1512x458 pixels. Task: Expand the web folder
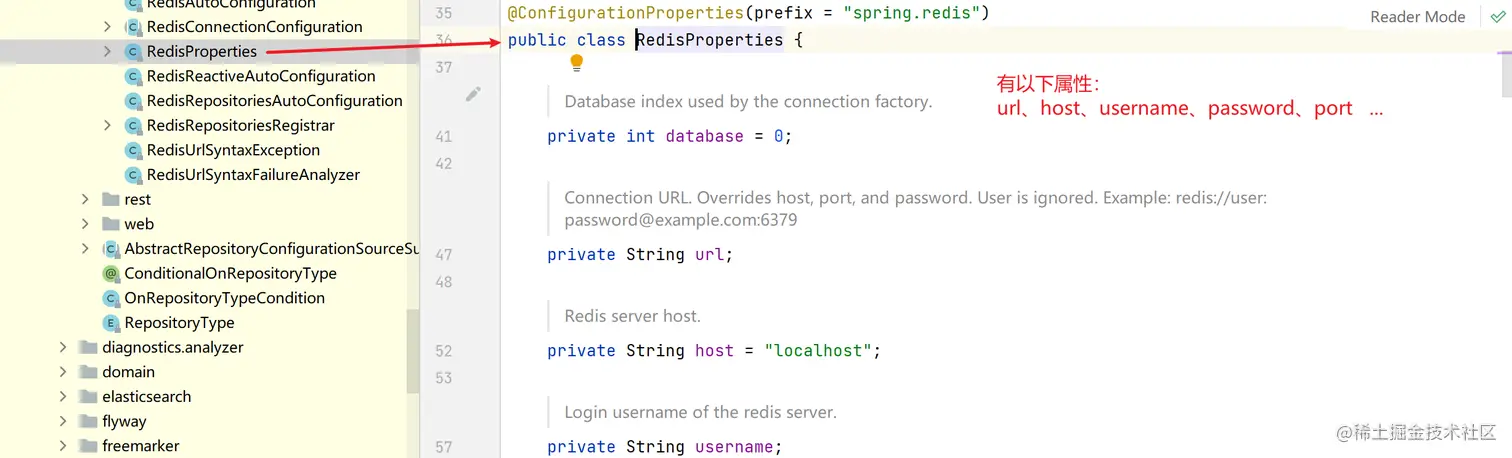[x=86, y=224]
